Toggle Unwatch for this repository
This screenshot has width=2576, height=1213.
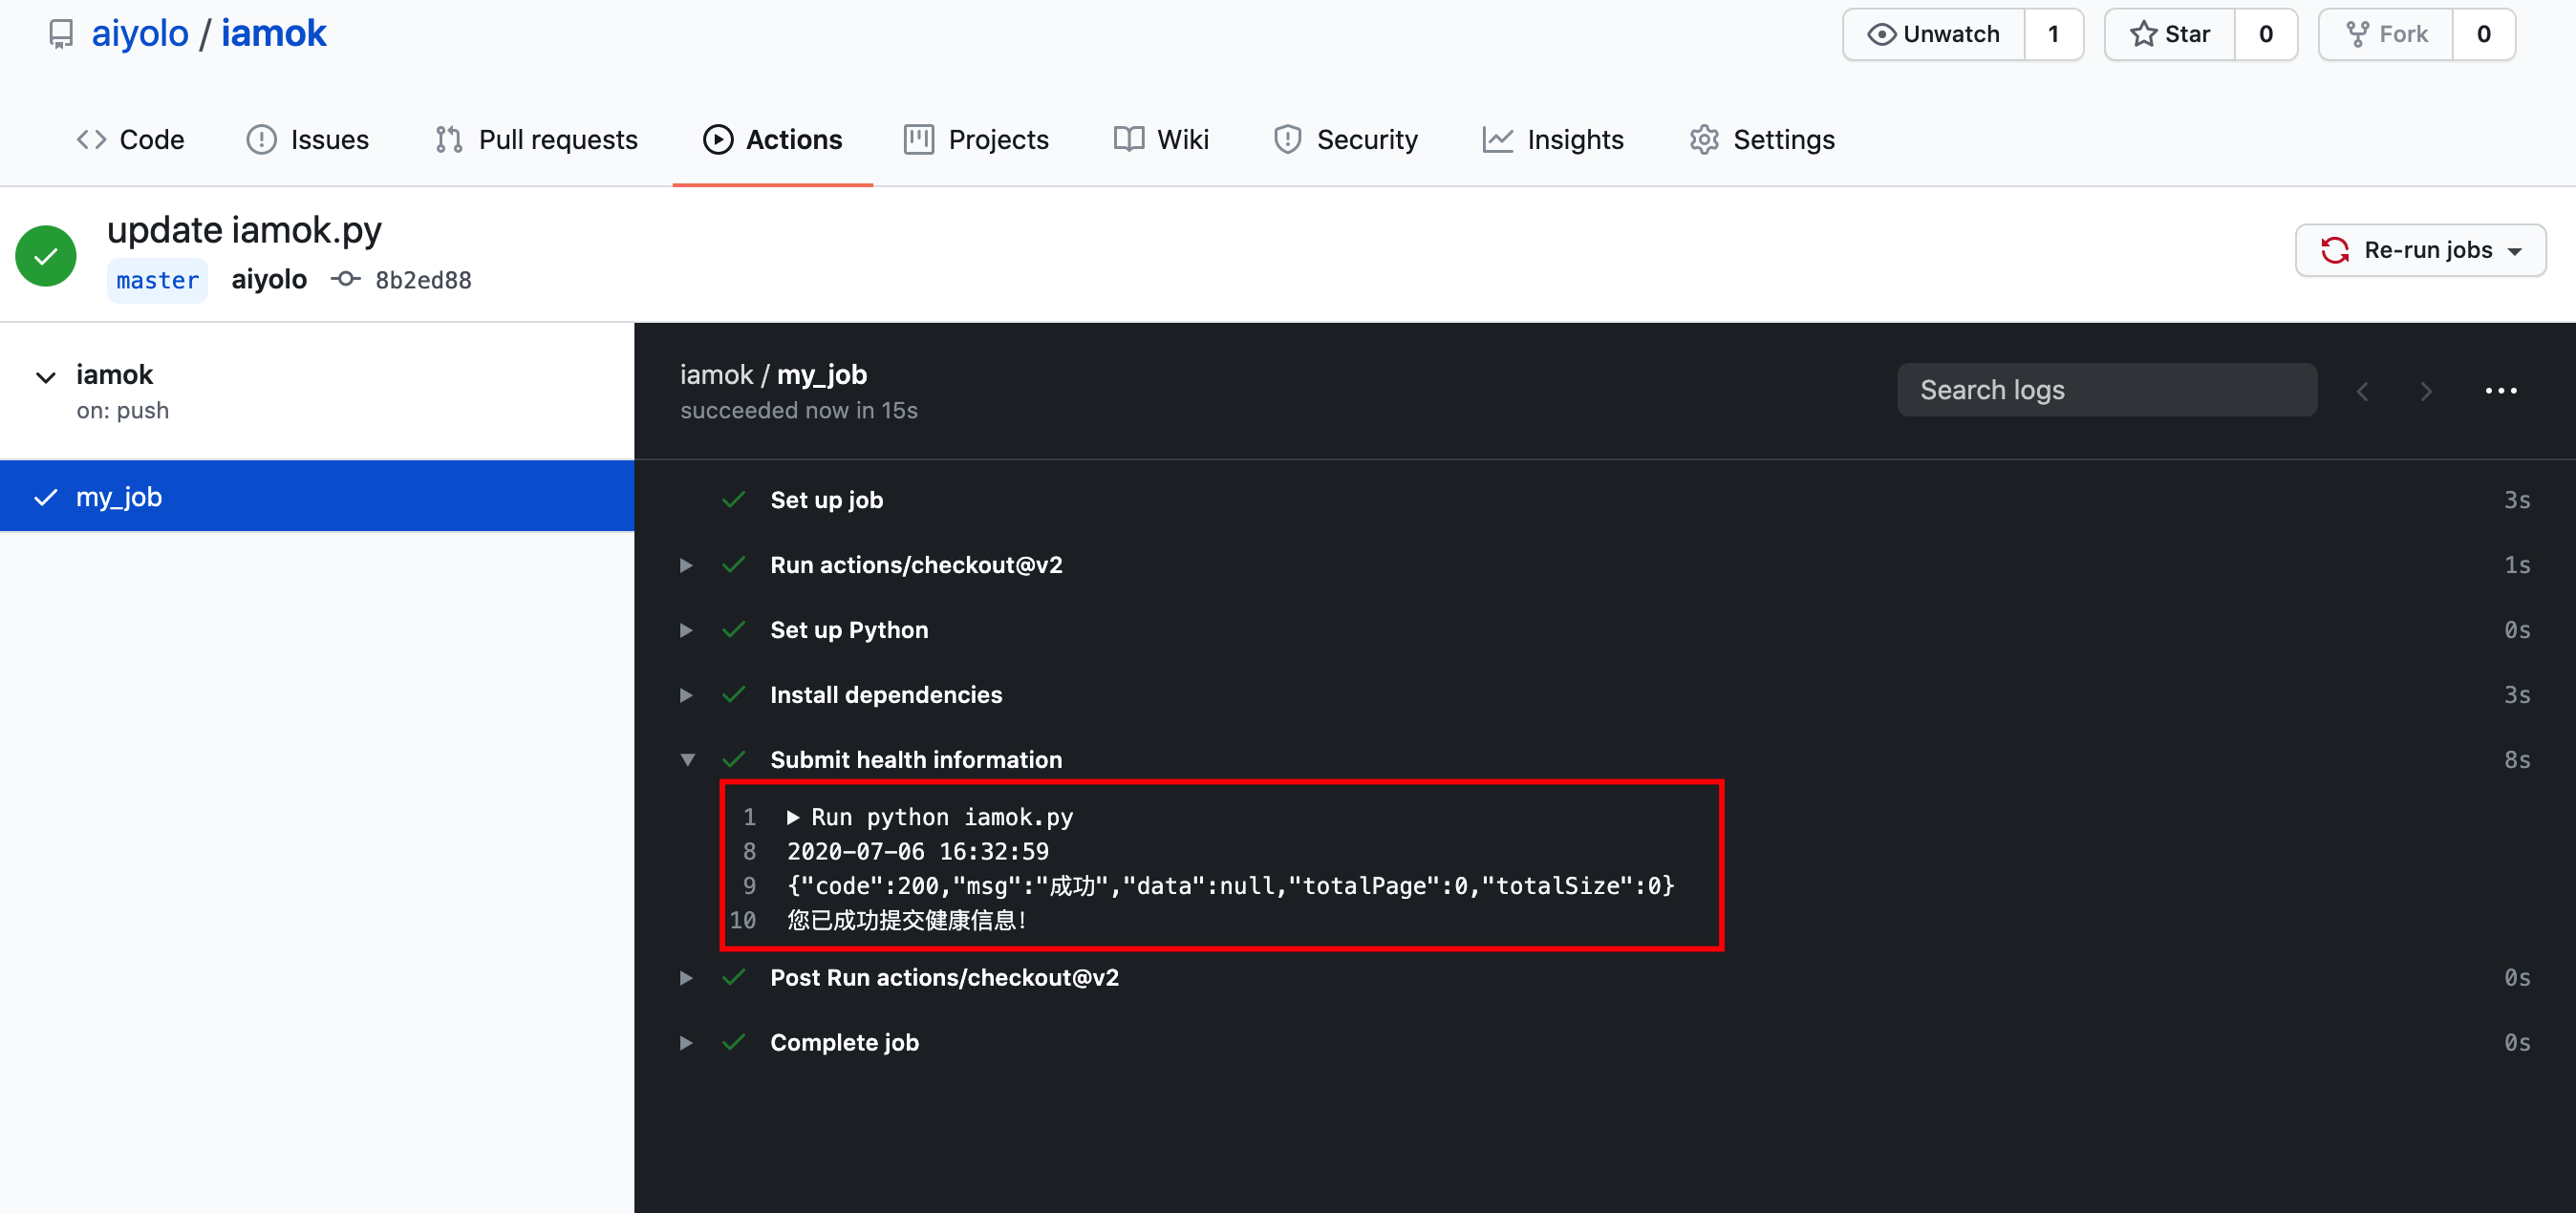tap(1934, 34)
